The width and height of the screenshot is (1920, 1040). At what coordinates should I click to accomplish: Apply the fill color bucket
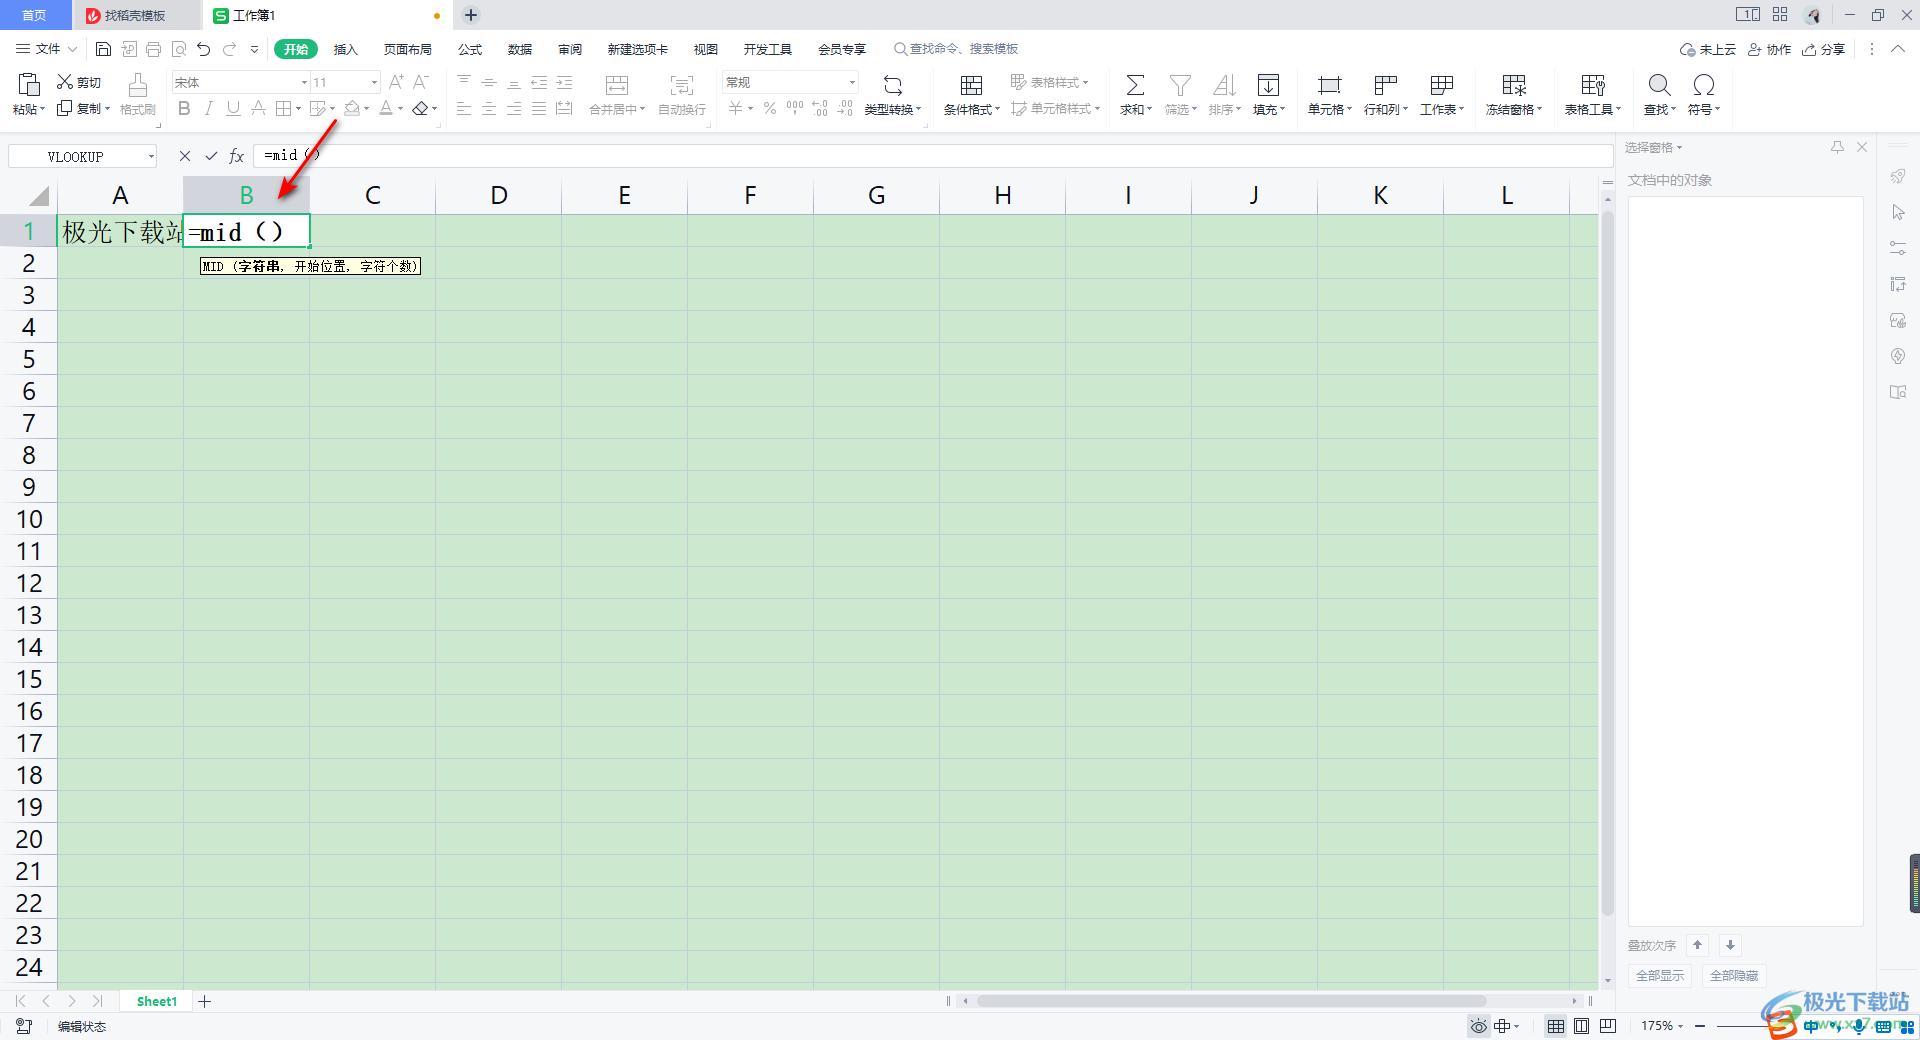pyautogui.click(x=352, y=108)
